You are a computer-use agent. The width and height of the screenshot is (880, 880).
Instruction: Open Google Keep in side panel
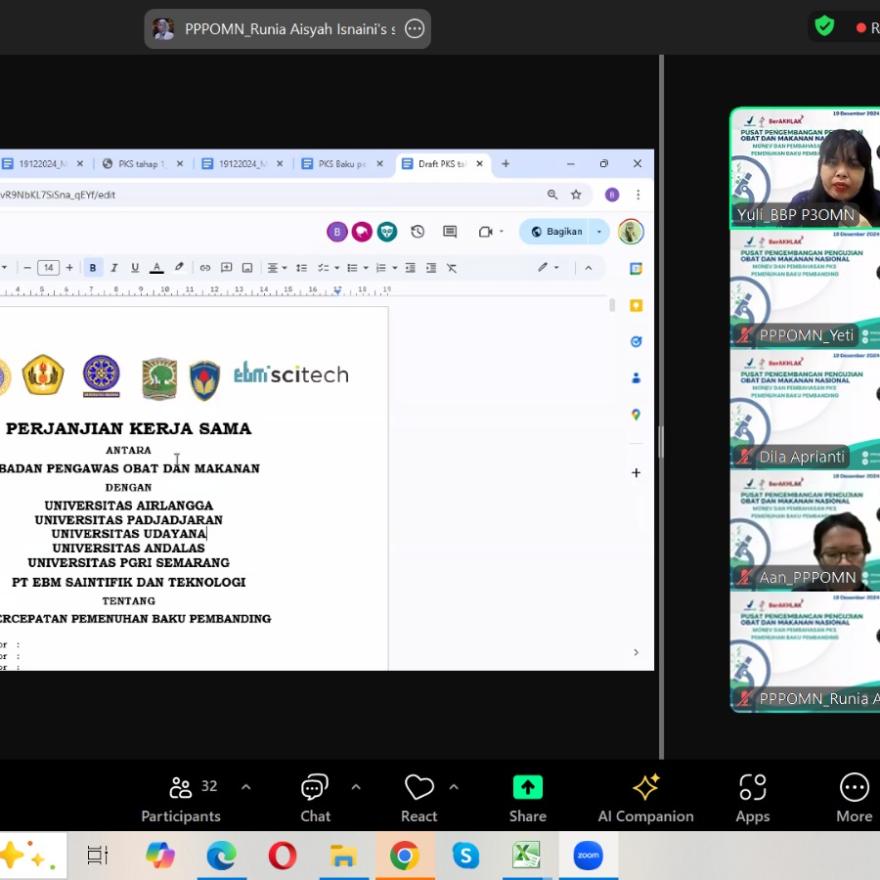tap(636, 305)
